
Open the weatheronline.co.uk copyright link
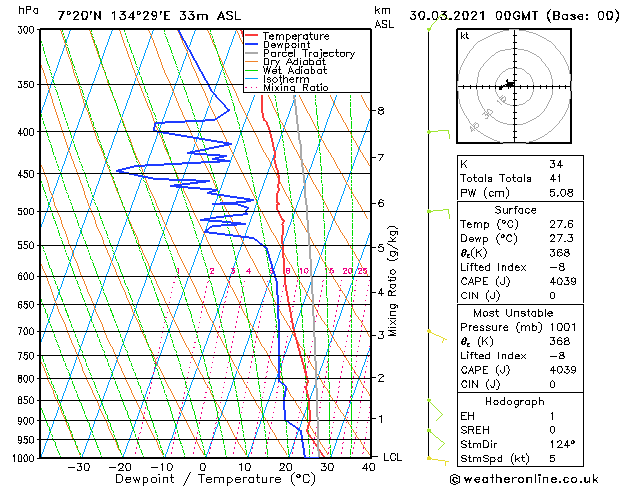pyautogui.click(x=524, y=479)
